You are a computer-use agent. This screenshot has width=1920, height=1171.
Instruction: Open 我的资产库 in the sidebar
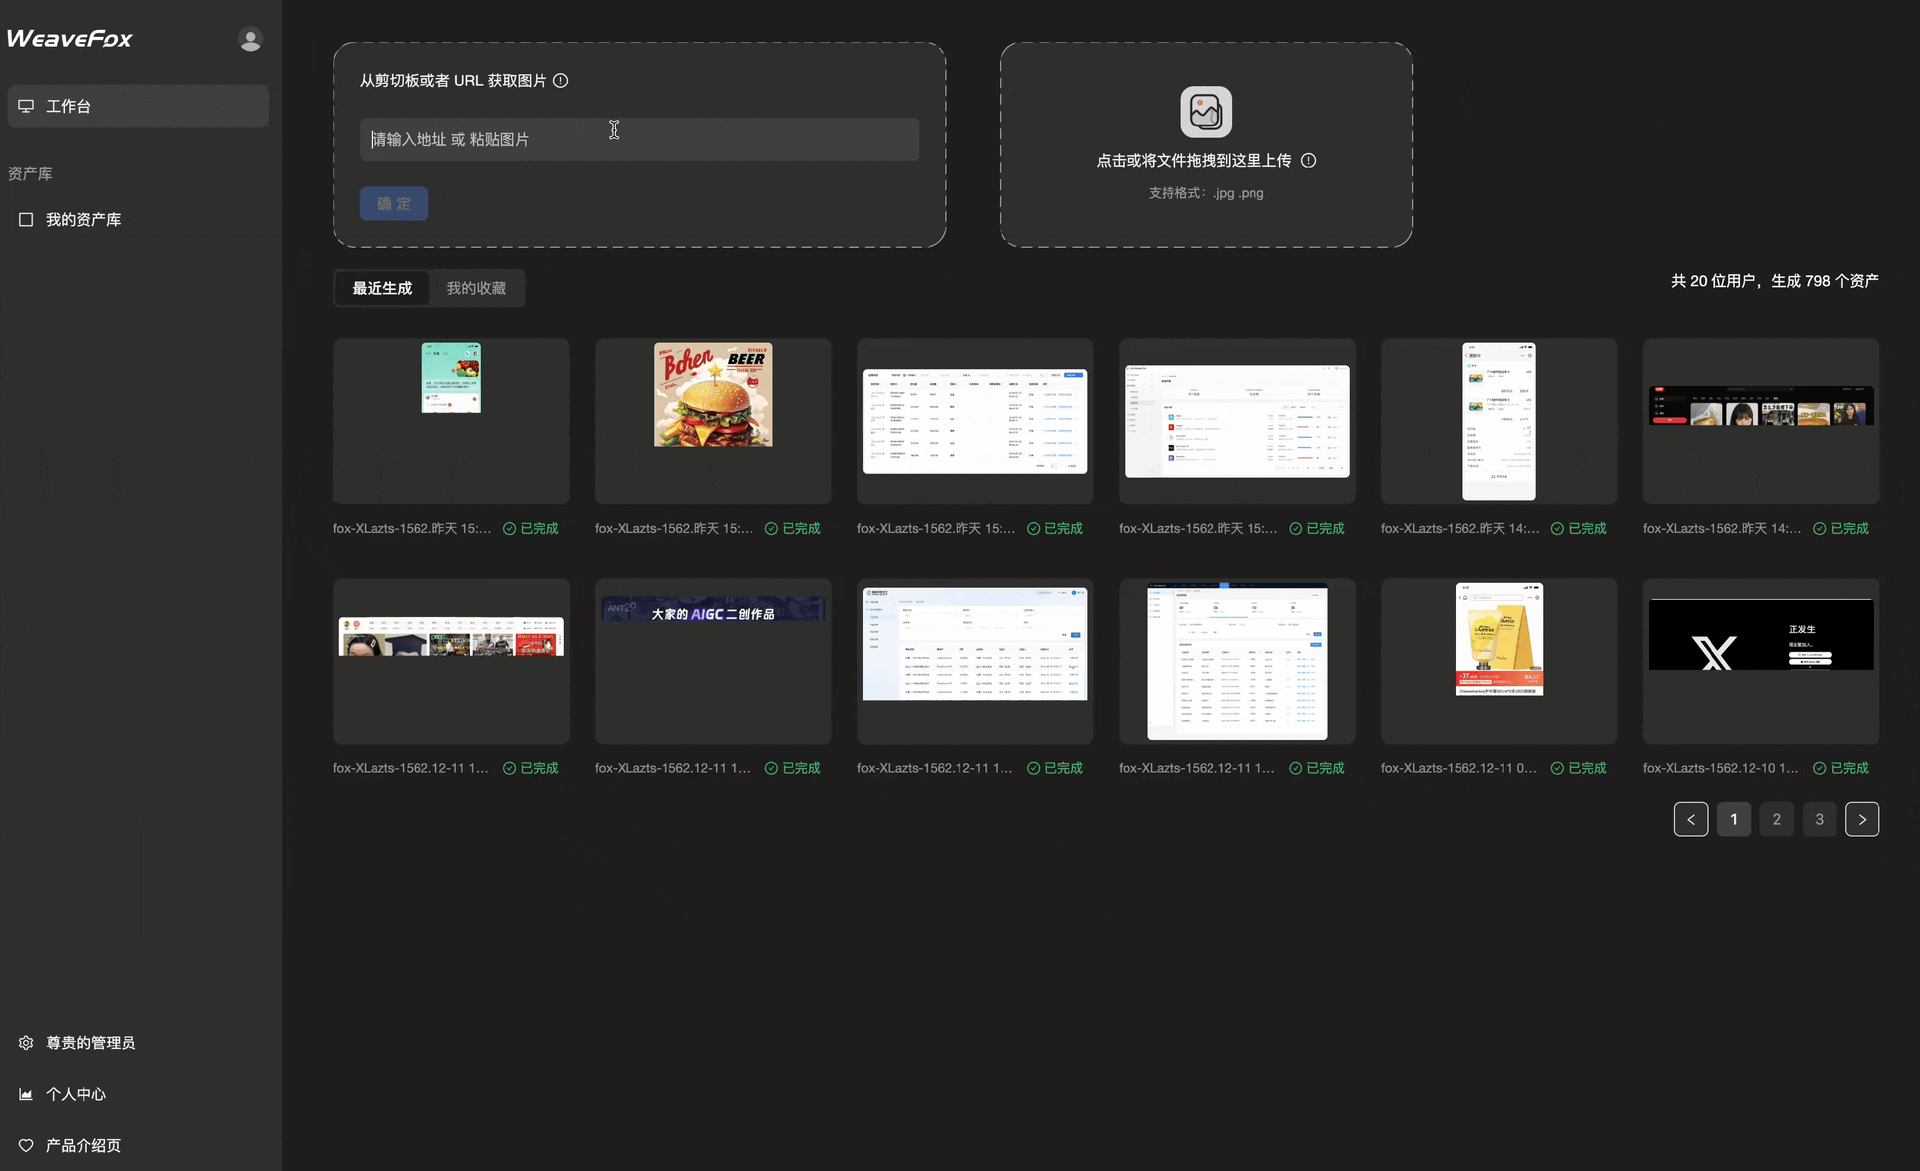pyautogui.click(x=83, y=220)
